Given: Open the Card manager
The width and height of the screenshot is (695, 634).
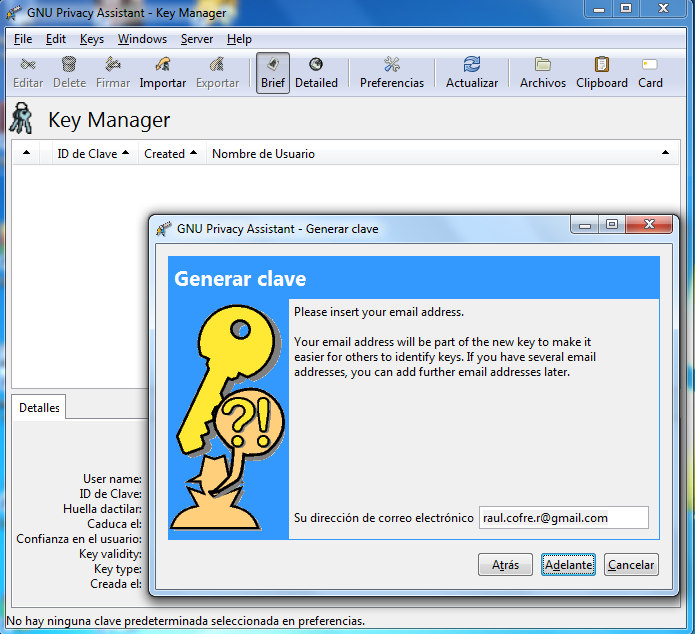Looking at the screenshot, I should (650, 73).
